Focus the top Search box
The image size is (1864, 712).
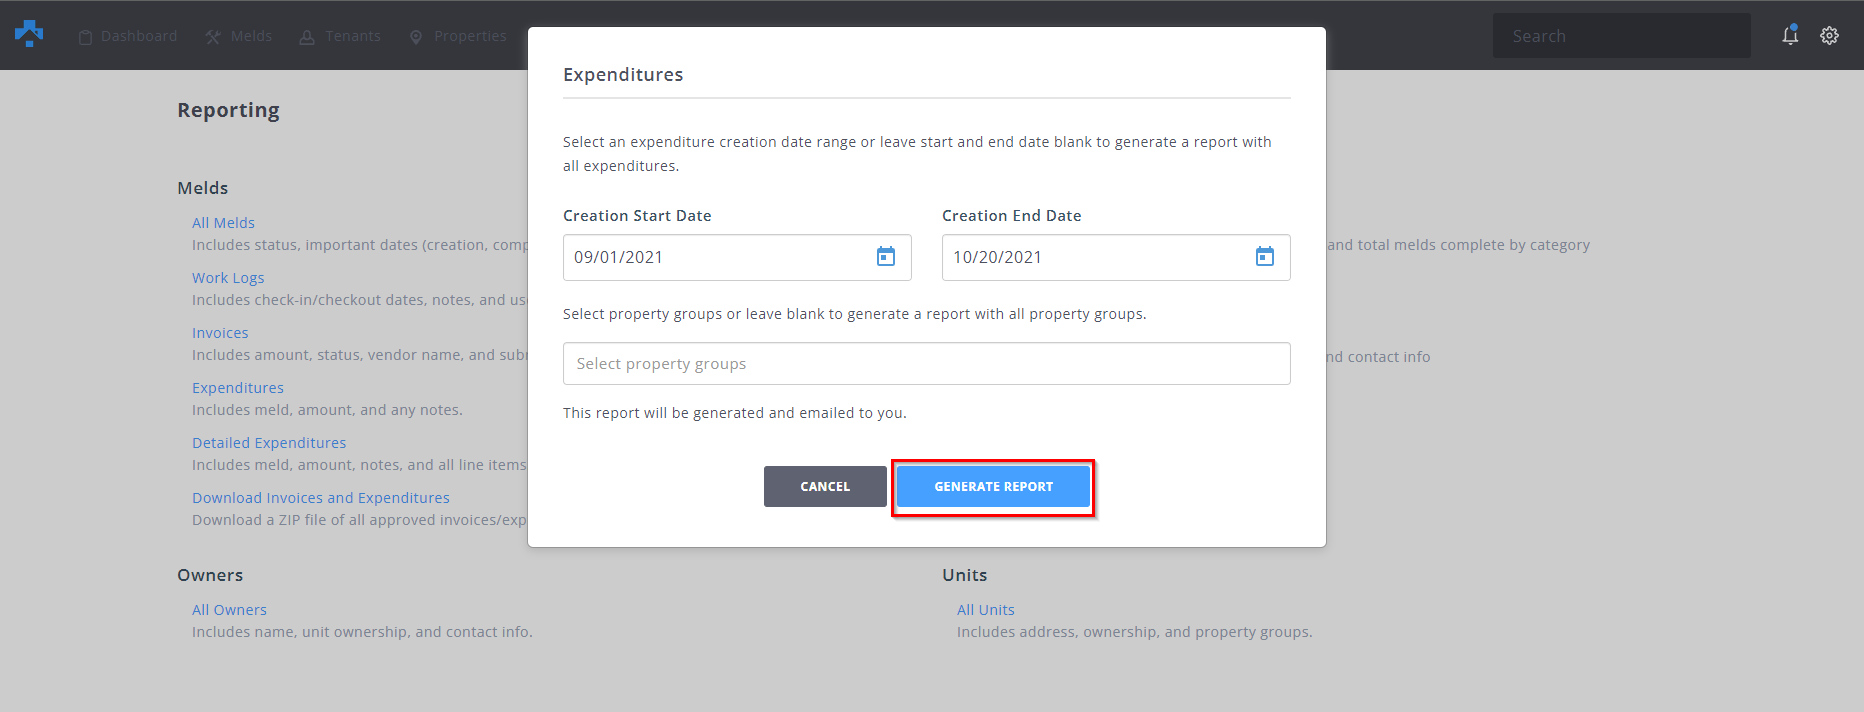1620,36
